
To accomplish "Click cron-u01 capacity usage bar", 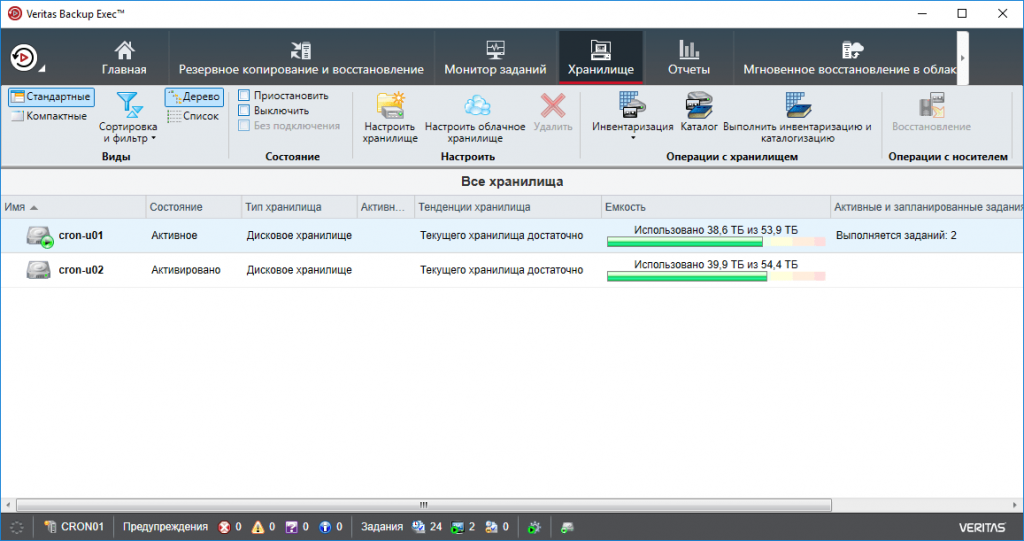I will pyautogui.click(x=716, y=242).
